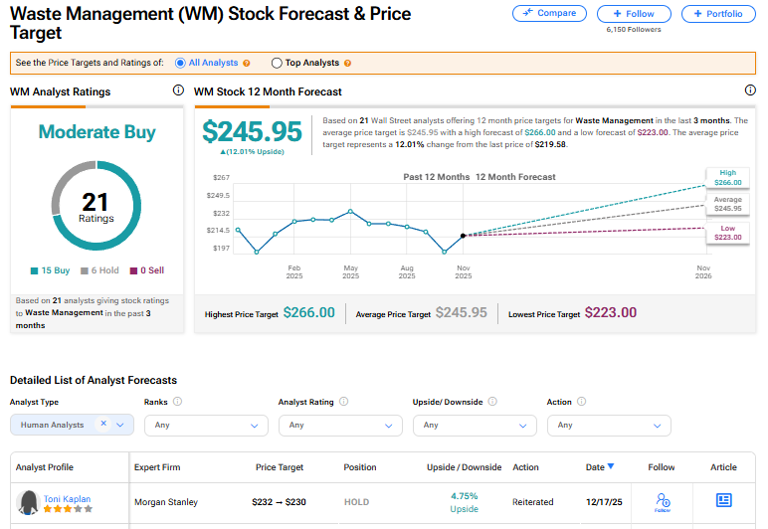
Task: Select the Top Analysts radio button
Action: coord(277,63)
